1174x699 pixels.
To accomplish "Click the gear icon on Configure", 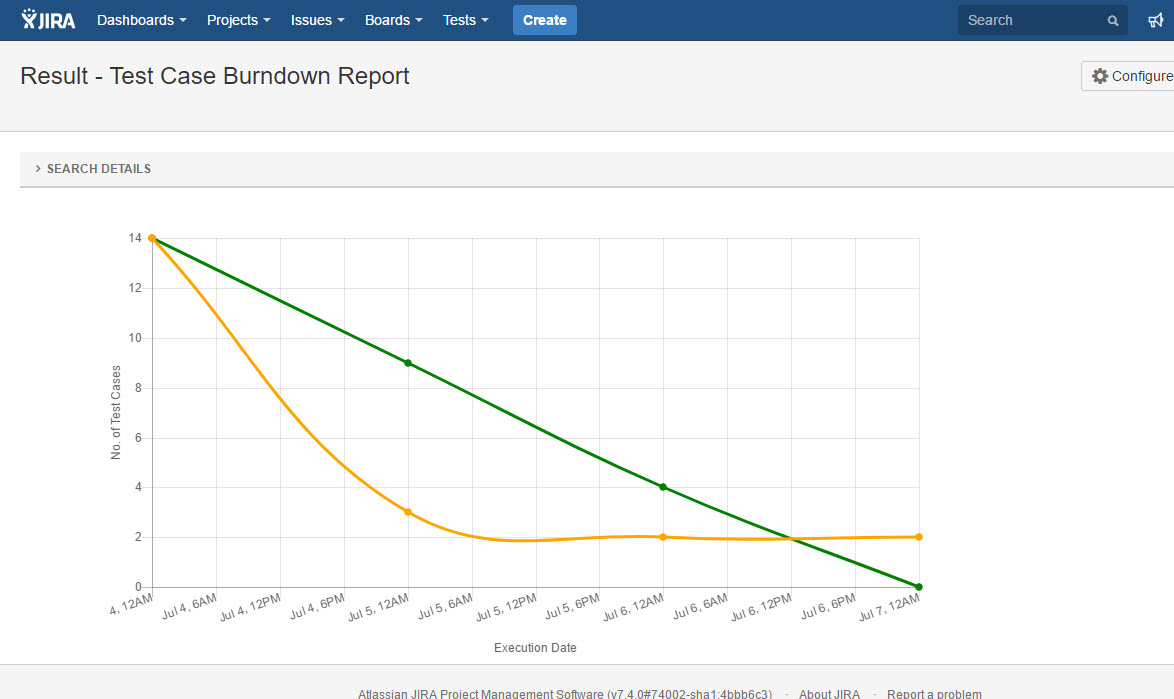I will click(x=1100, y=76).
